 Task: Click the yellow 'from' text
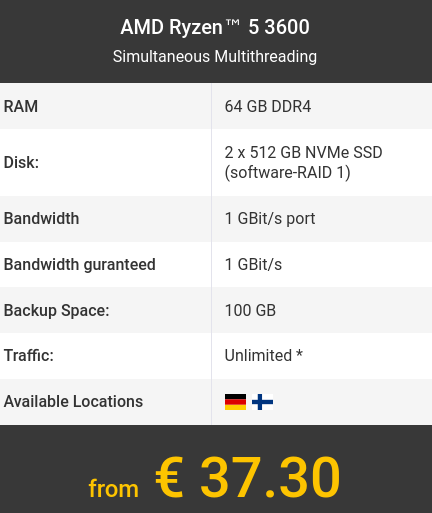[113, 489]
